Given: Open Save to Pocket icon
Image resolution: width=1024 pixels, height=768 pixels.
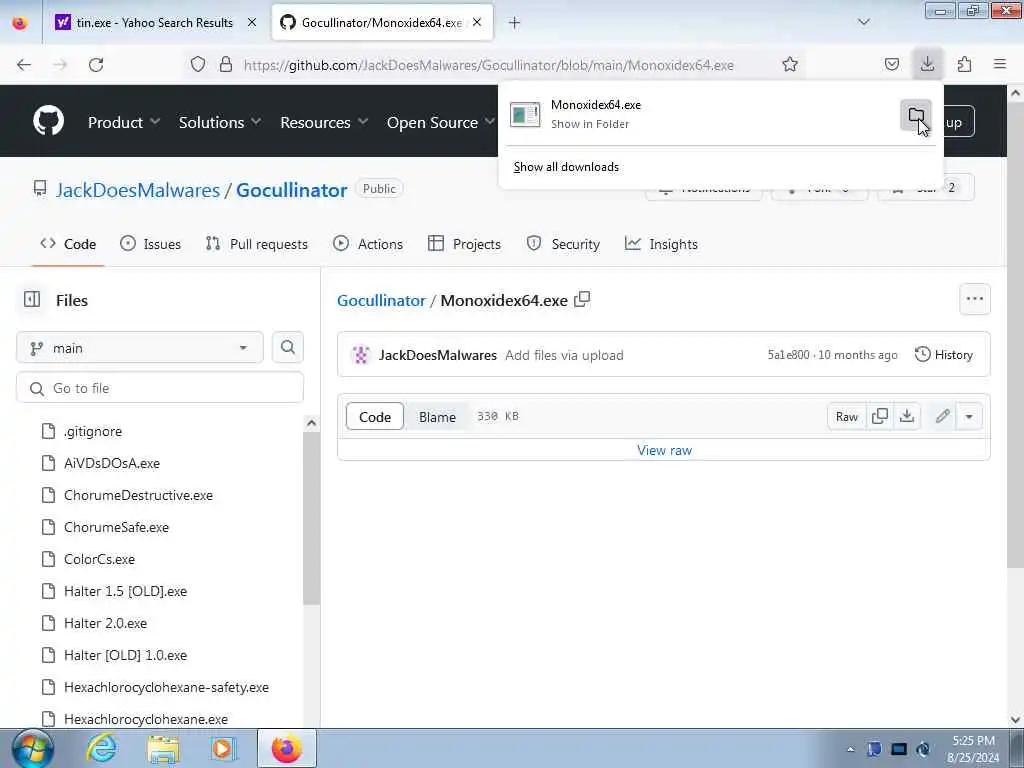Looking at the screenshot, I should pyautogui.click(x=891, y=64).
